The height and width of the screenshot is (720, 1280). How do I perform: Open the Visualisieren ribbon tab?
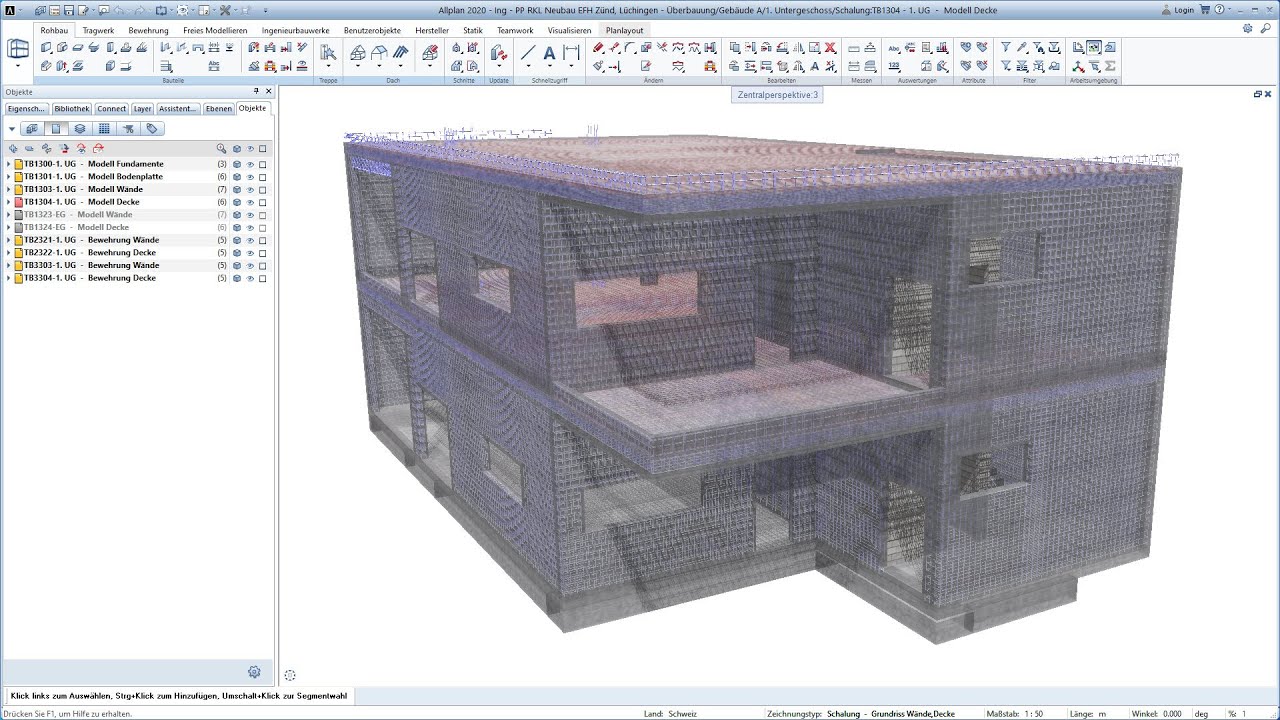click(569, 30)
